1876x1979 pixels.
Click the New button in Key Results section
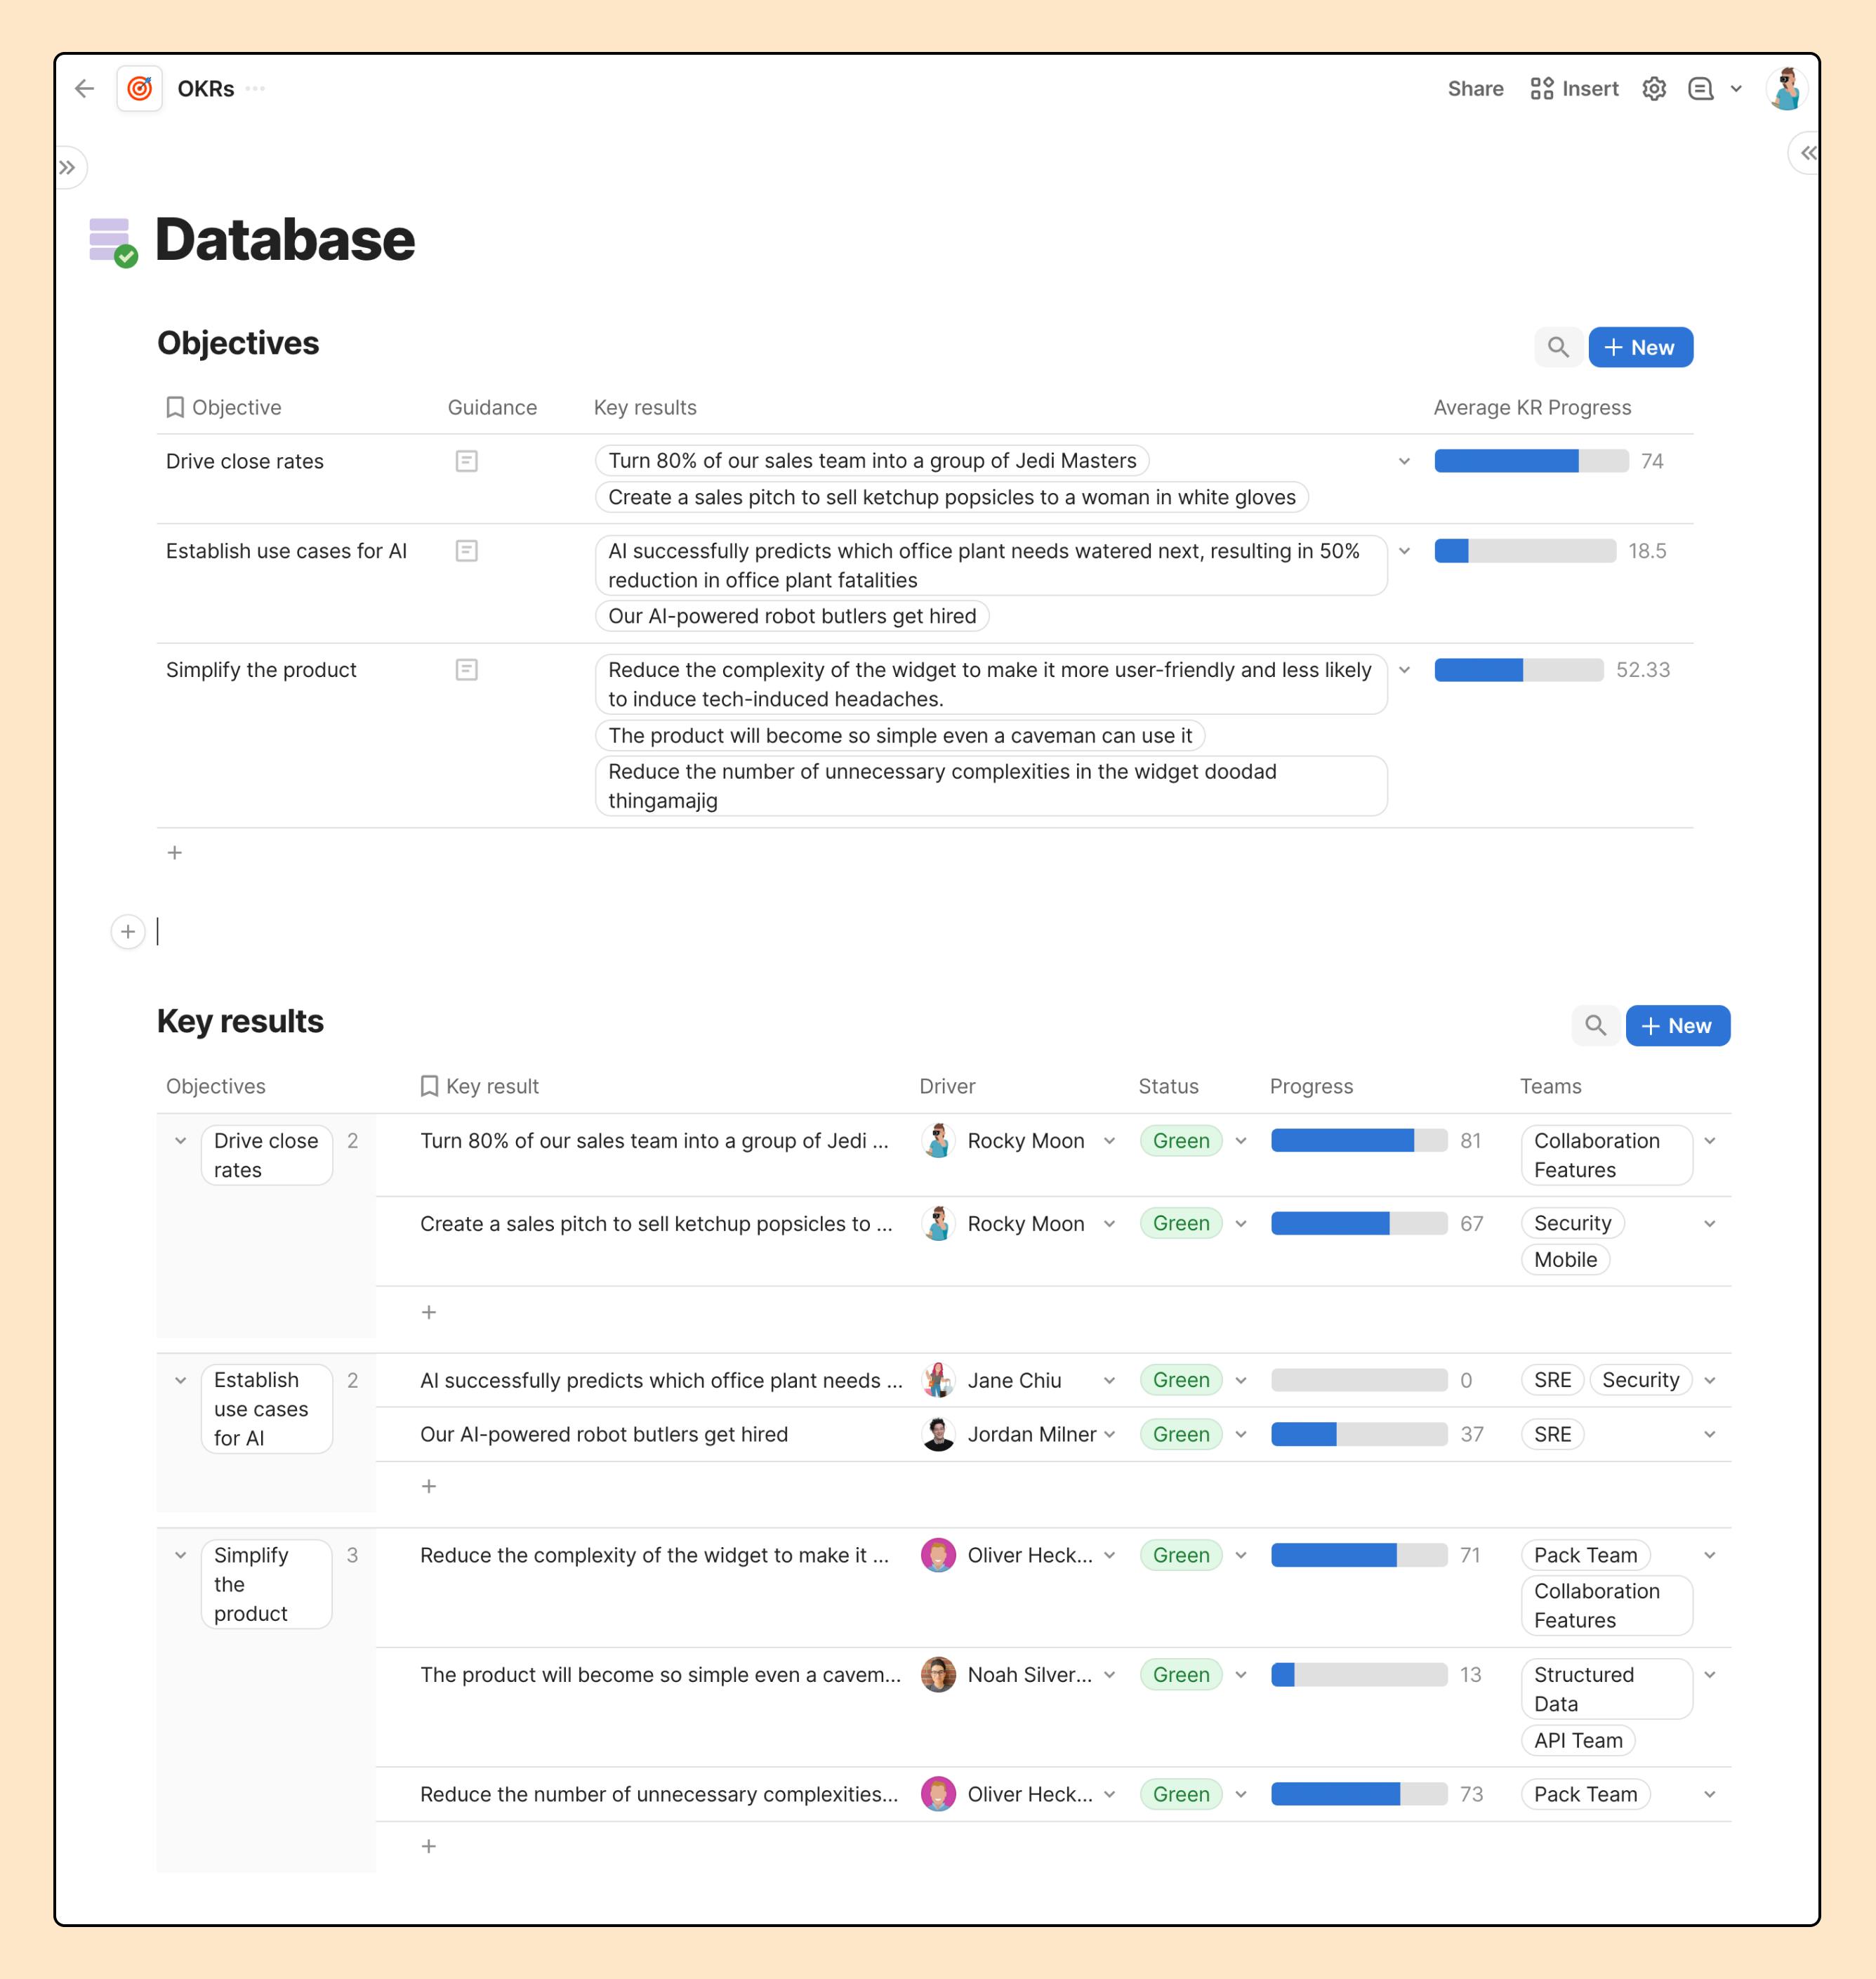pos(1672,1025)
